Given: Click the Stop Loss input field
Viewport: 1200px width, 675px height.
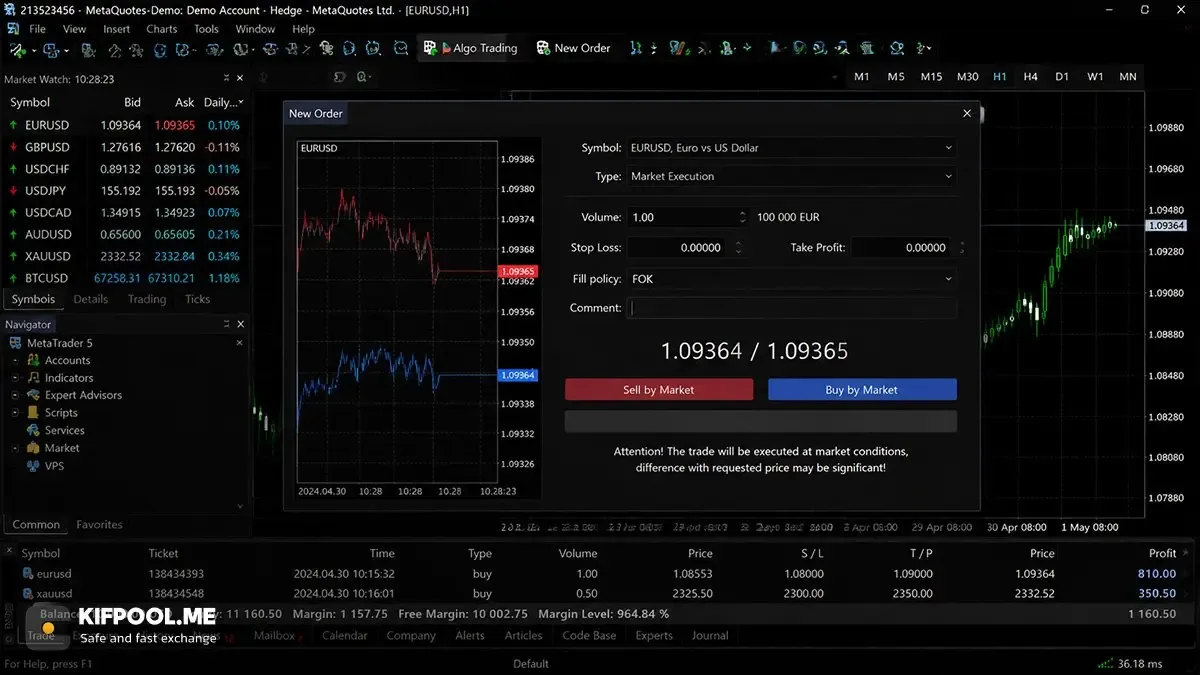Looking at the screenshot, I should [x=679, y=248].
